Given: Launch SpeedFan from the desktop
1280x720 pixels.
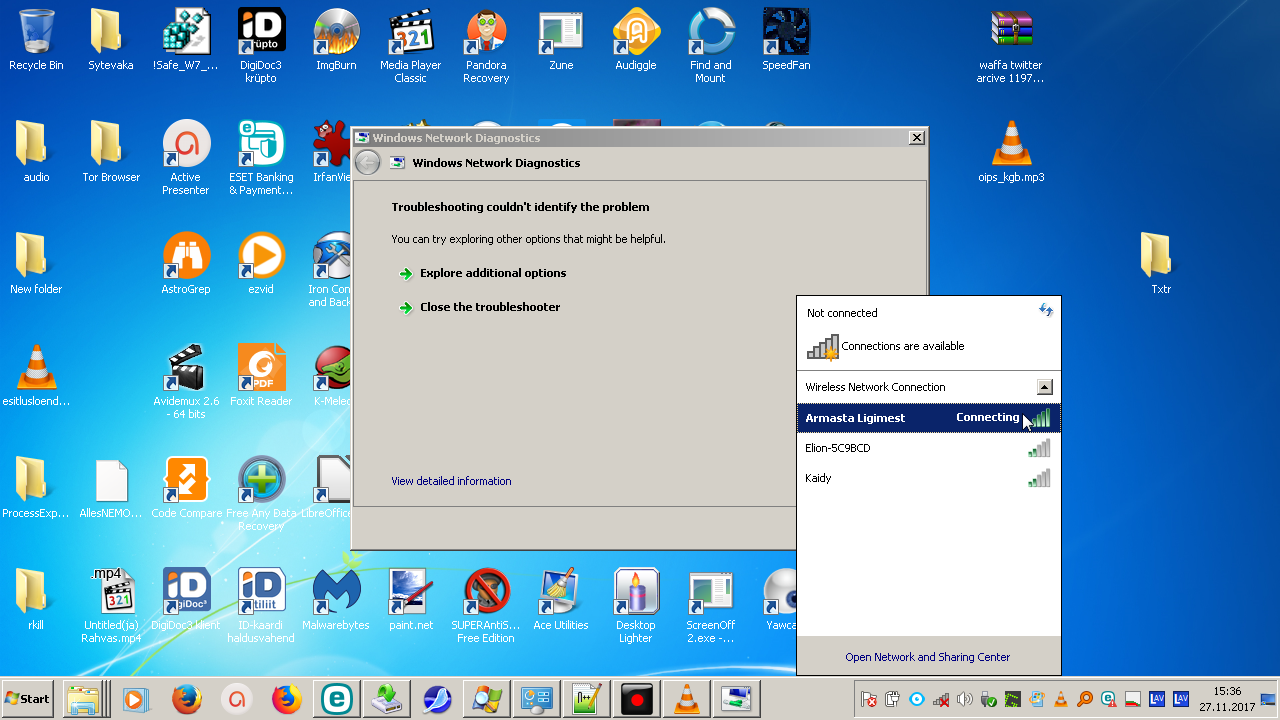Looking at the screenshot, I should click(x=786, y=40).
